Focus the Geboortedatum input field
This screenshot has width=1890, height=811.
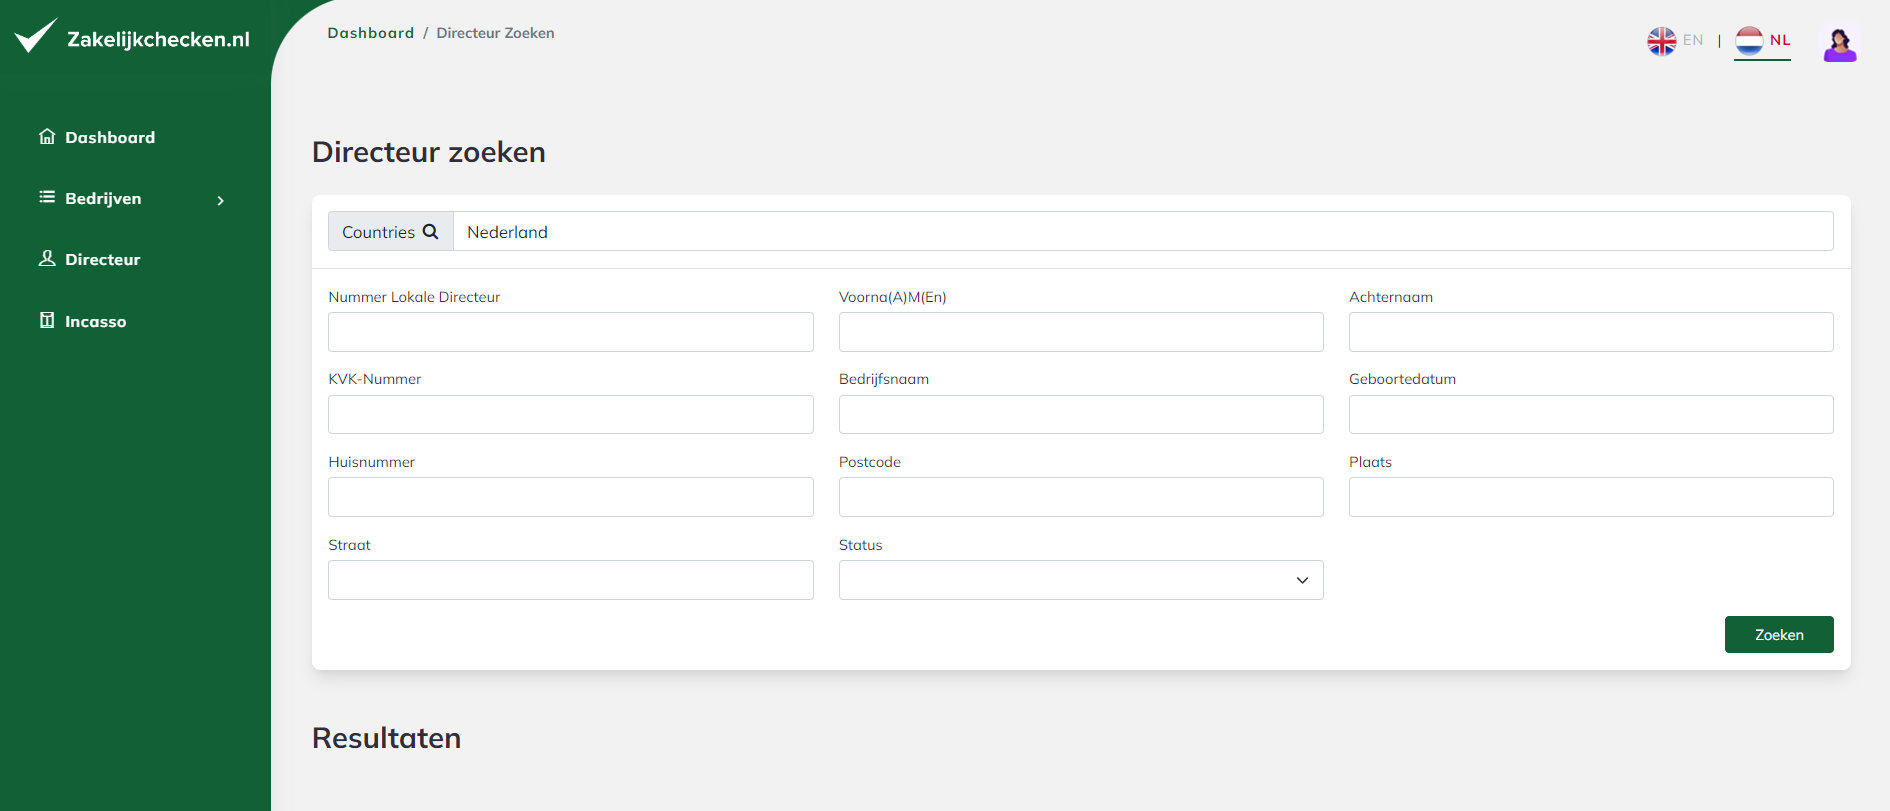coord(1591,414)
